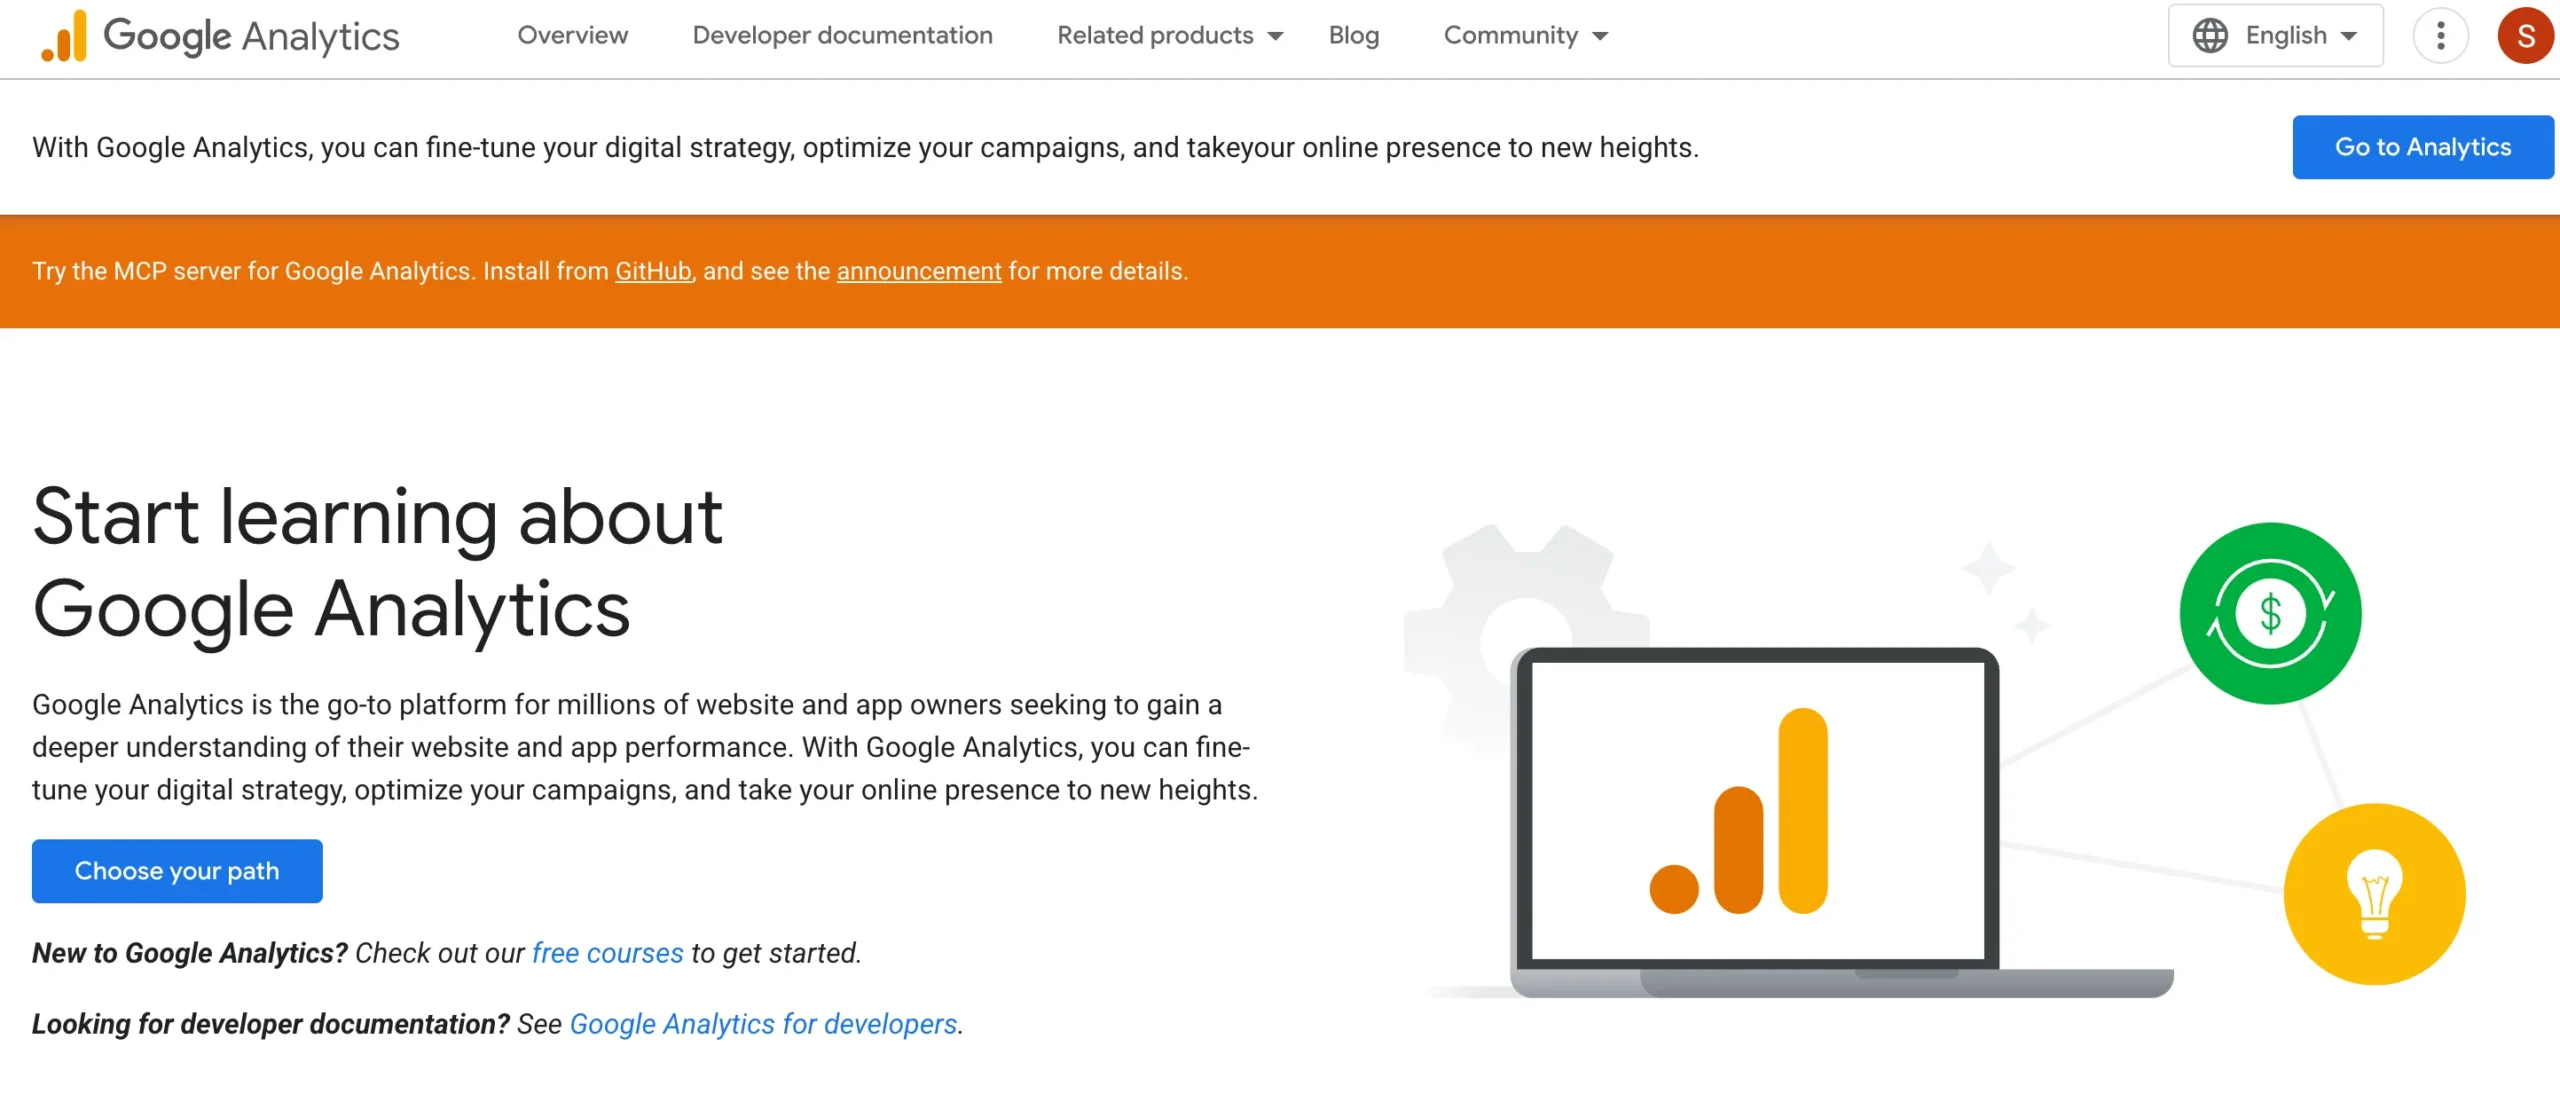Screen dimensions: 2560x1102
Task: Click the globe language icon
Action: (x=2210, y=35)
